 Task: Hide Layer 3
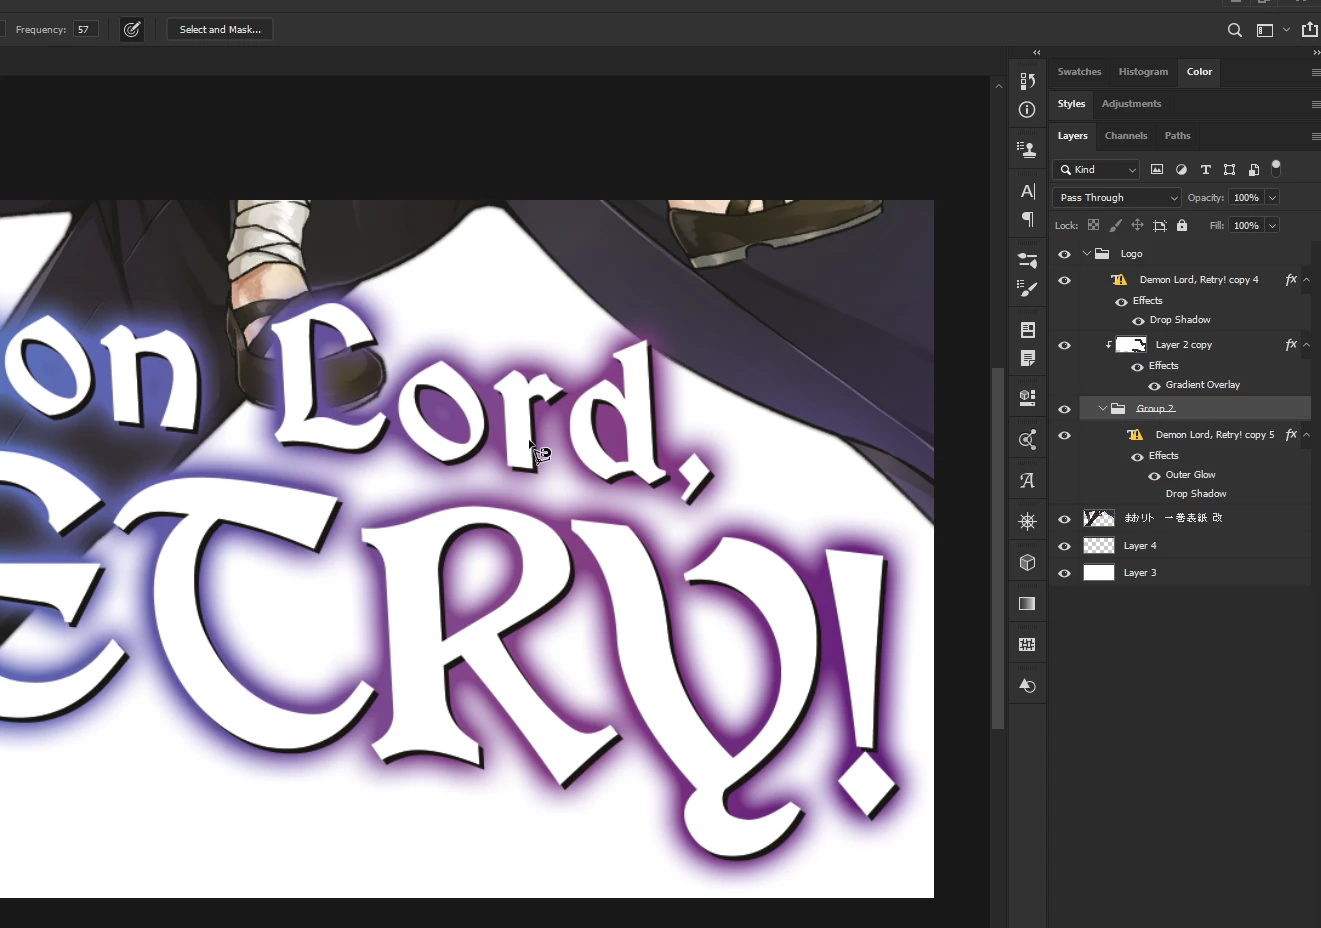pos(1064,573)
